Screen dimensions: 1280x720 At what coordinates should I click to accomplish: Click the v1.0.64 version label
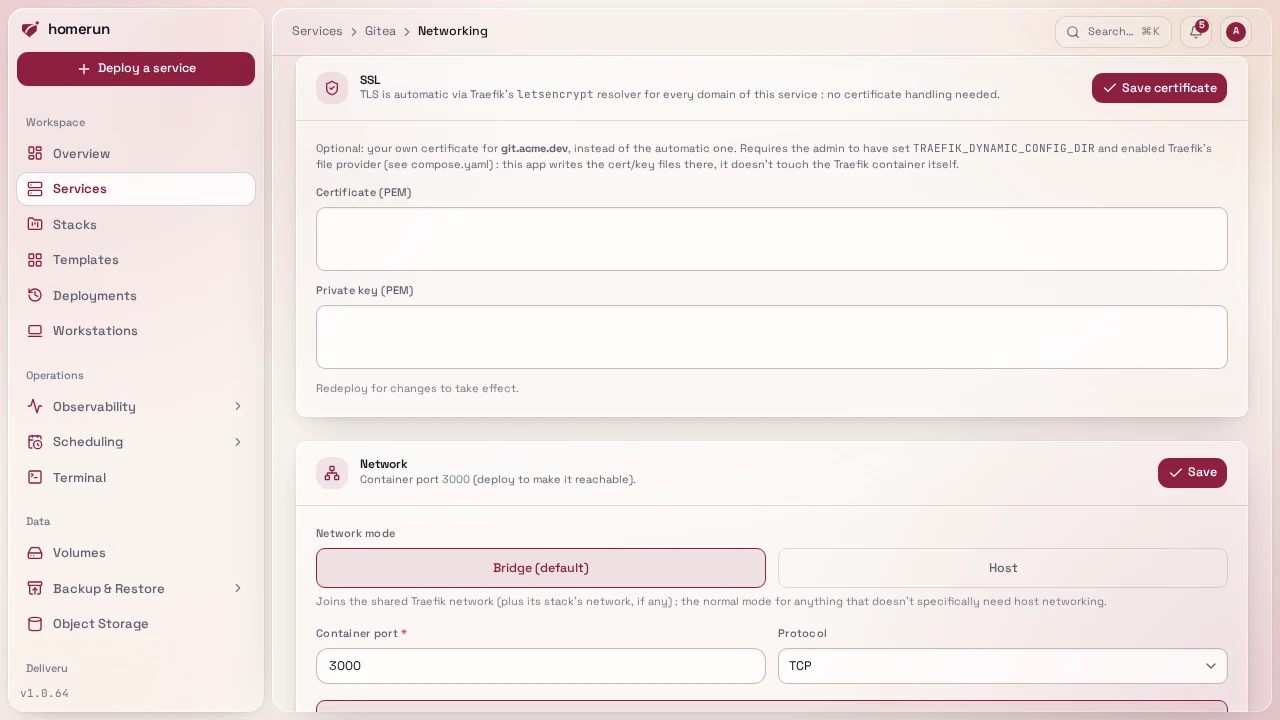tap(45, 694)
